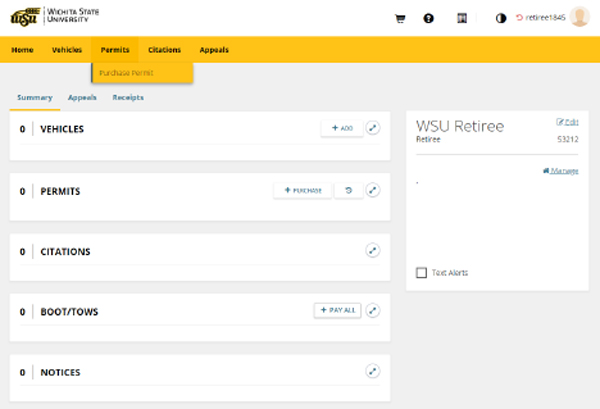The image size is (600, 409).
Task: Click the WSU Retiree name heading
Action: click(x=460, y=126)
